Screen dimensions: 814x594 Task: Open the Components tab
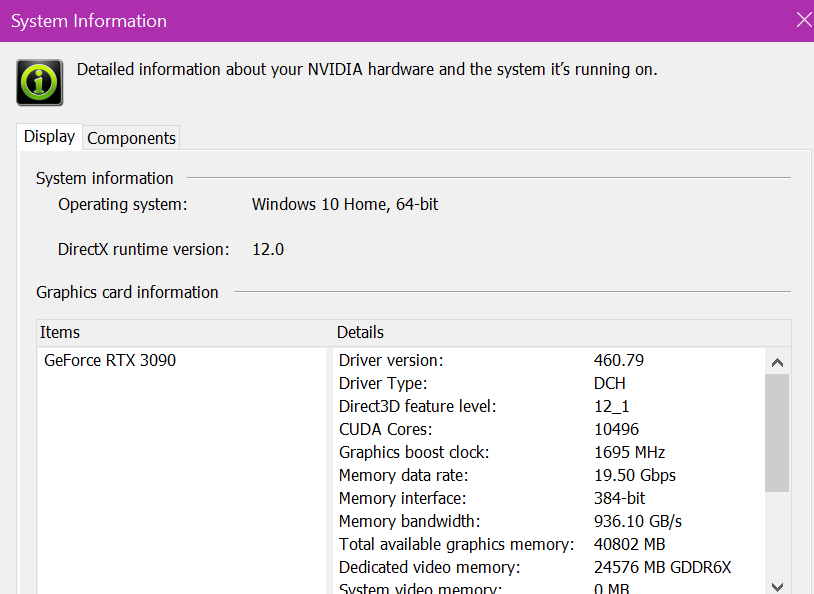(x=131, y=138)
